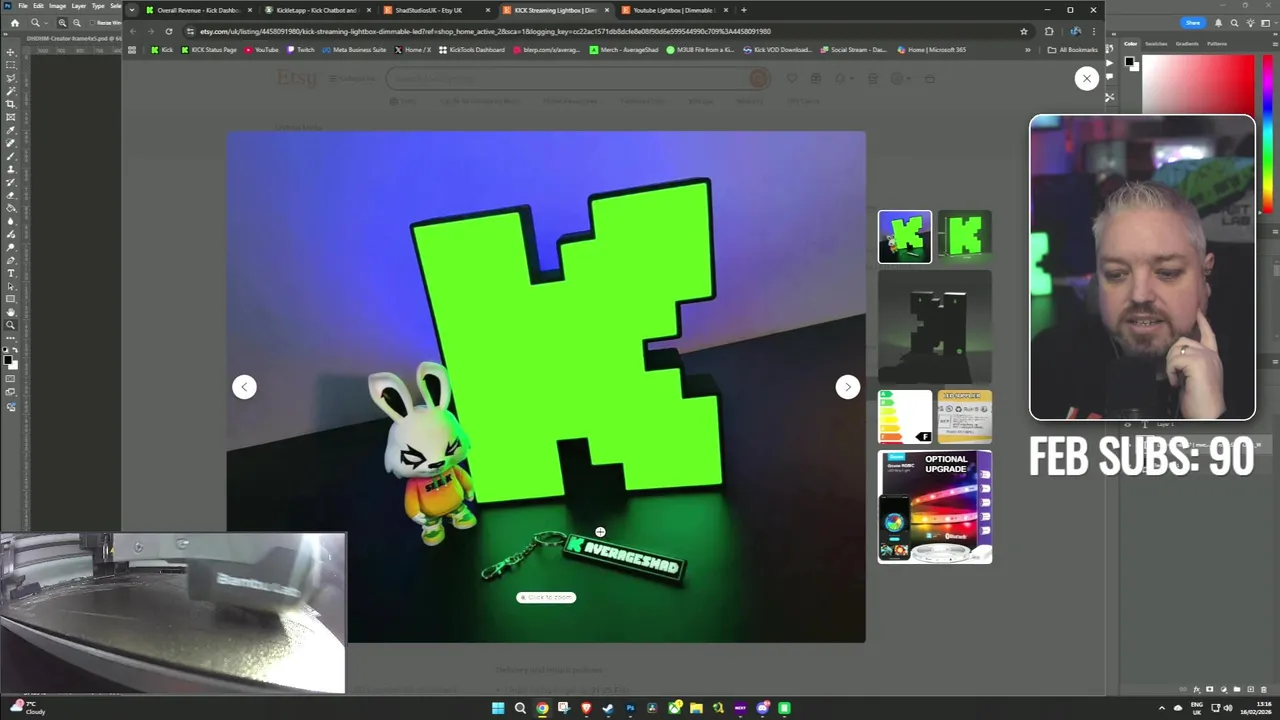Open the Twitch bookmark
The image size is (1280, 720).
[301, 49]
